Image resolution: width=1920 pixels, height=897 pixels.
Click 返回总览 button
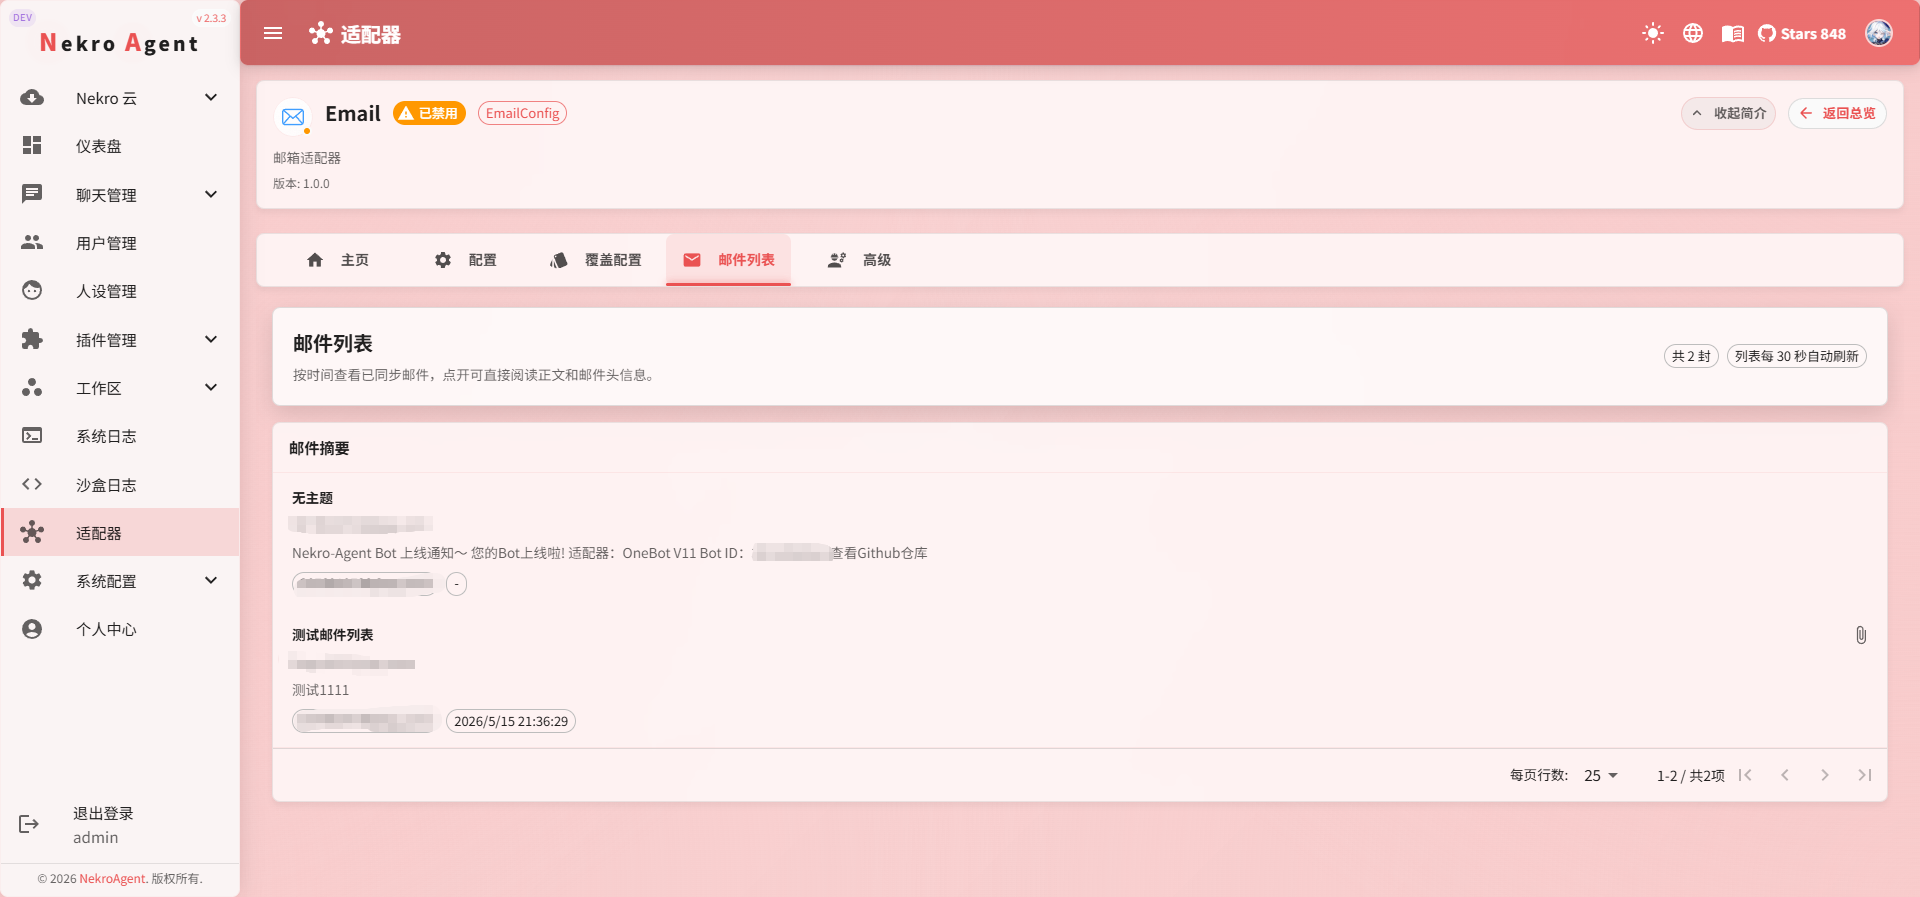coord(1837,113)
